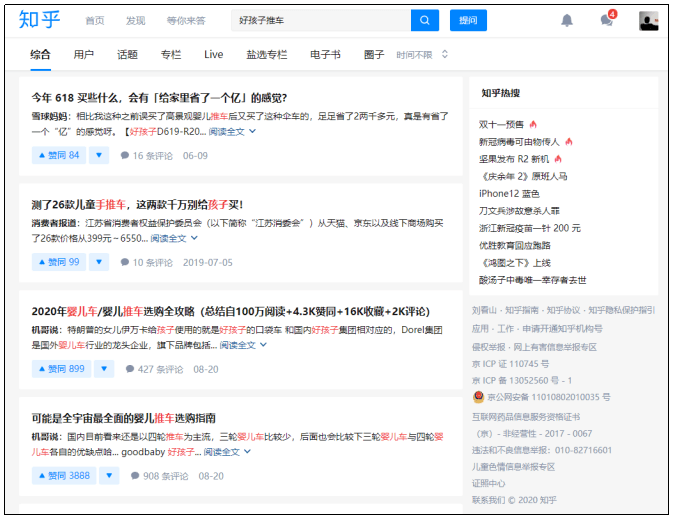The image size is (675, 521).
Task: Expand 阅读全文 on the first result
Action: point(231,131)
